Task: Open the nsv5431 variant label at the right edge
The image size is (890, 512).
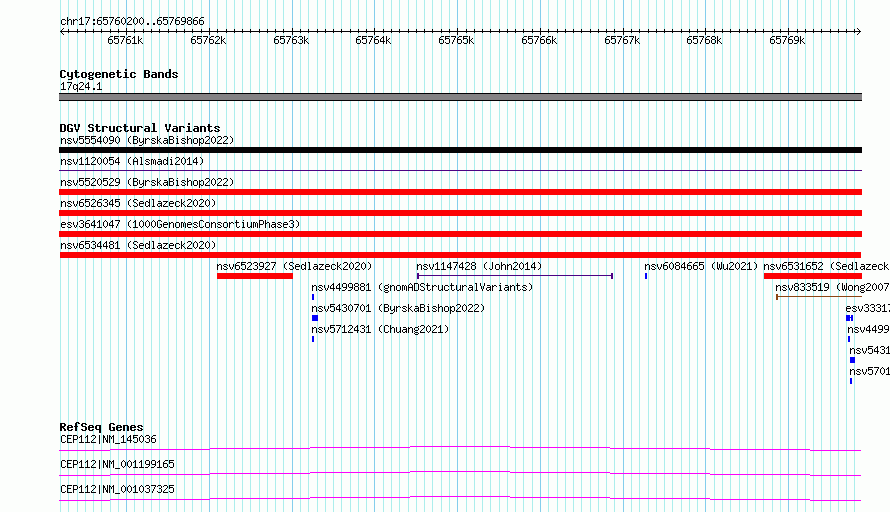Action: click(x=869, y=350)
